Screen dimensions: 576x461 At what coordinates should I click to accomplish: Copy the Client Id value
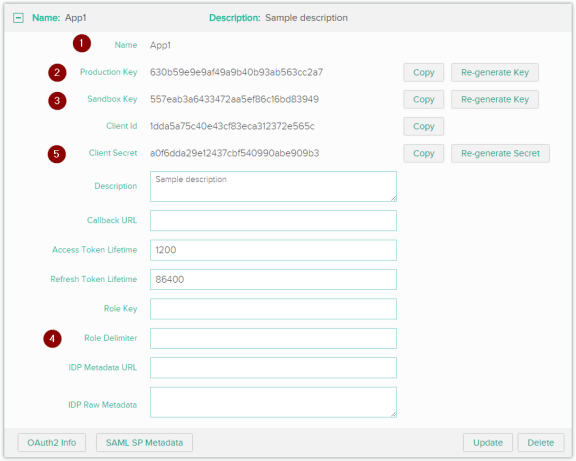click(424, 126)
